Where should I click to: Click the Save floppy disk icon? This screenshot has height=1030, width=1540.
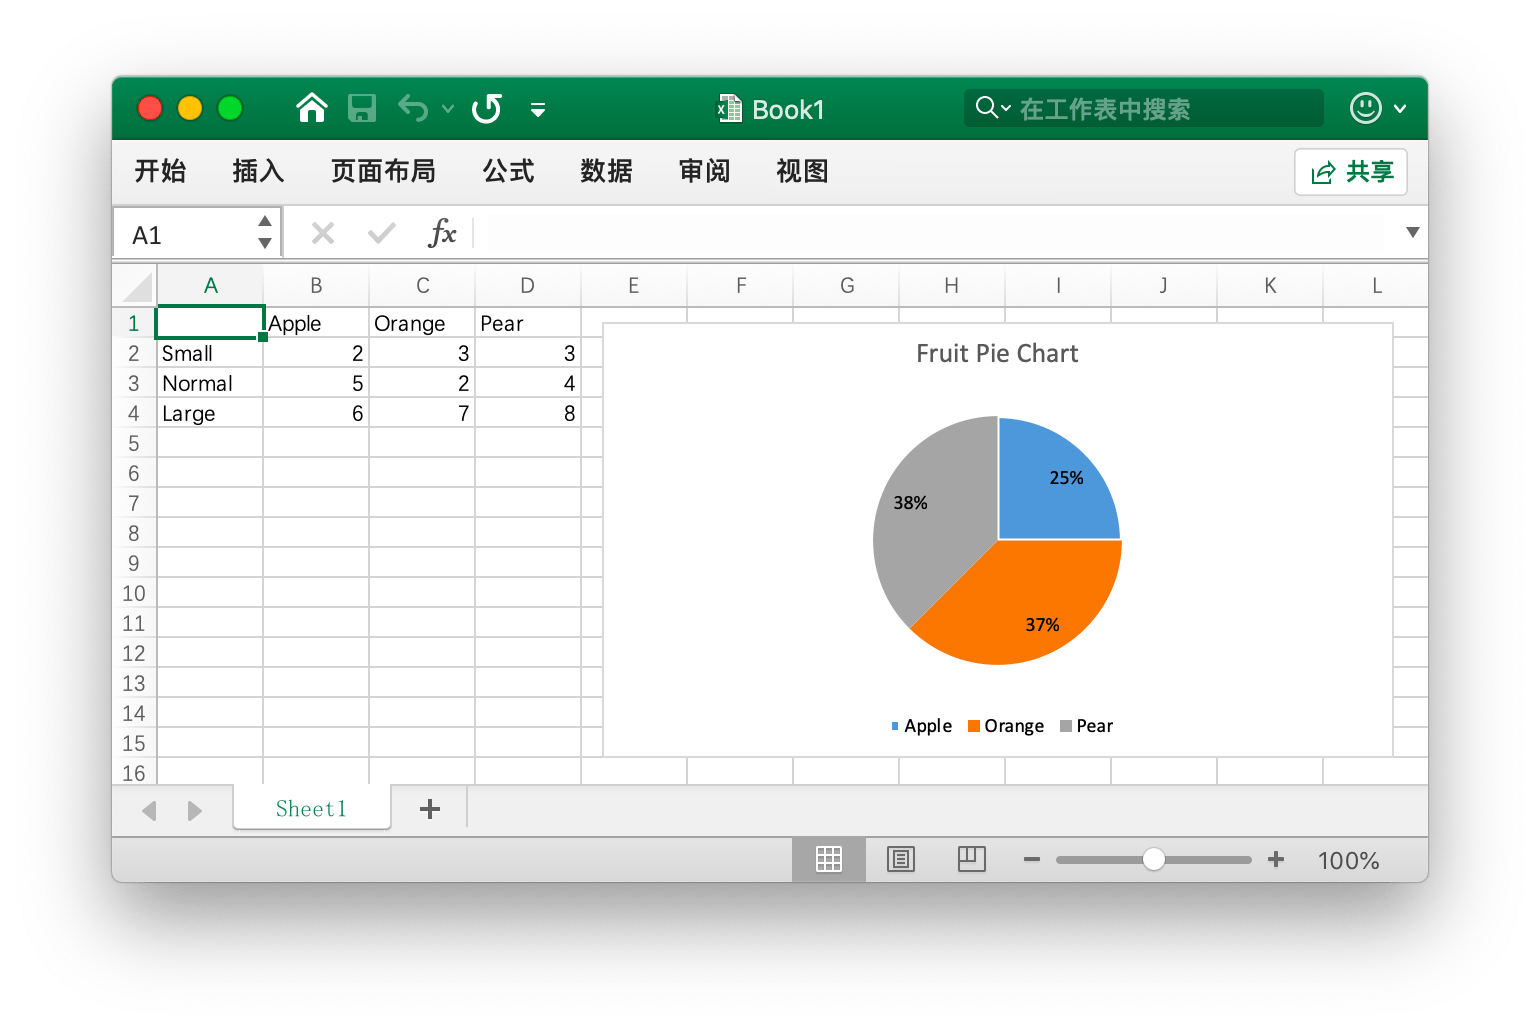tap(361, 108)
